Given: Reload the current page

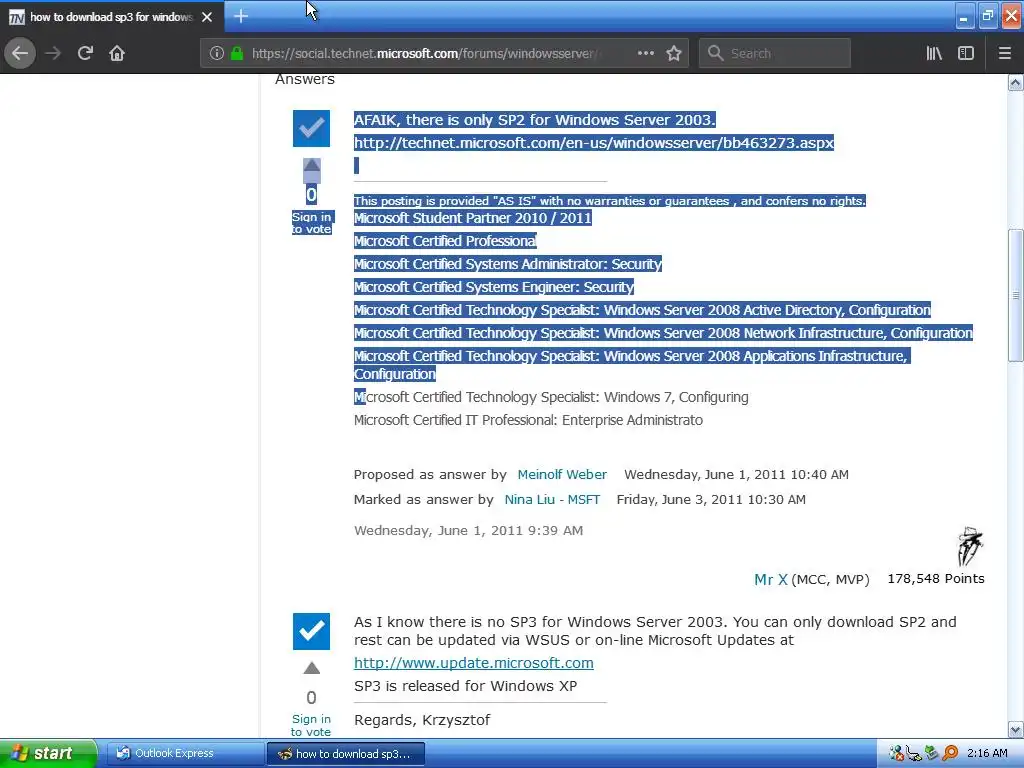Looking at the screenshot, I should (x=85, y=53).
